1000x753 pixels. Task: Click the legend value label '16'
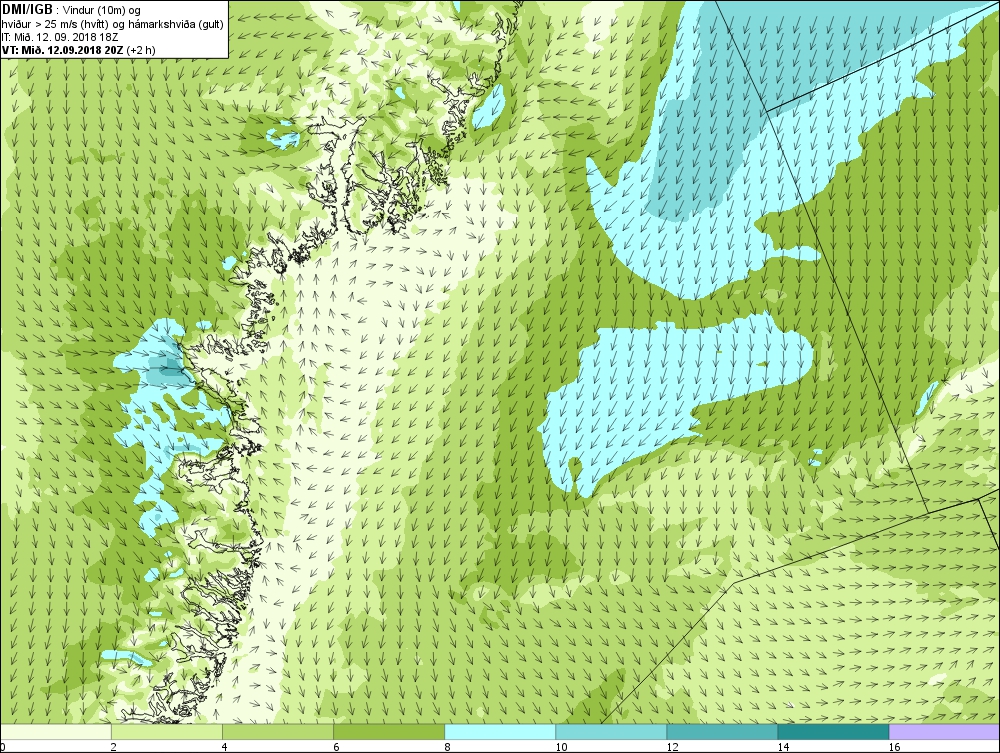tap(894, 747)
